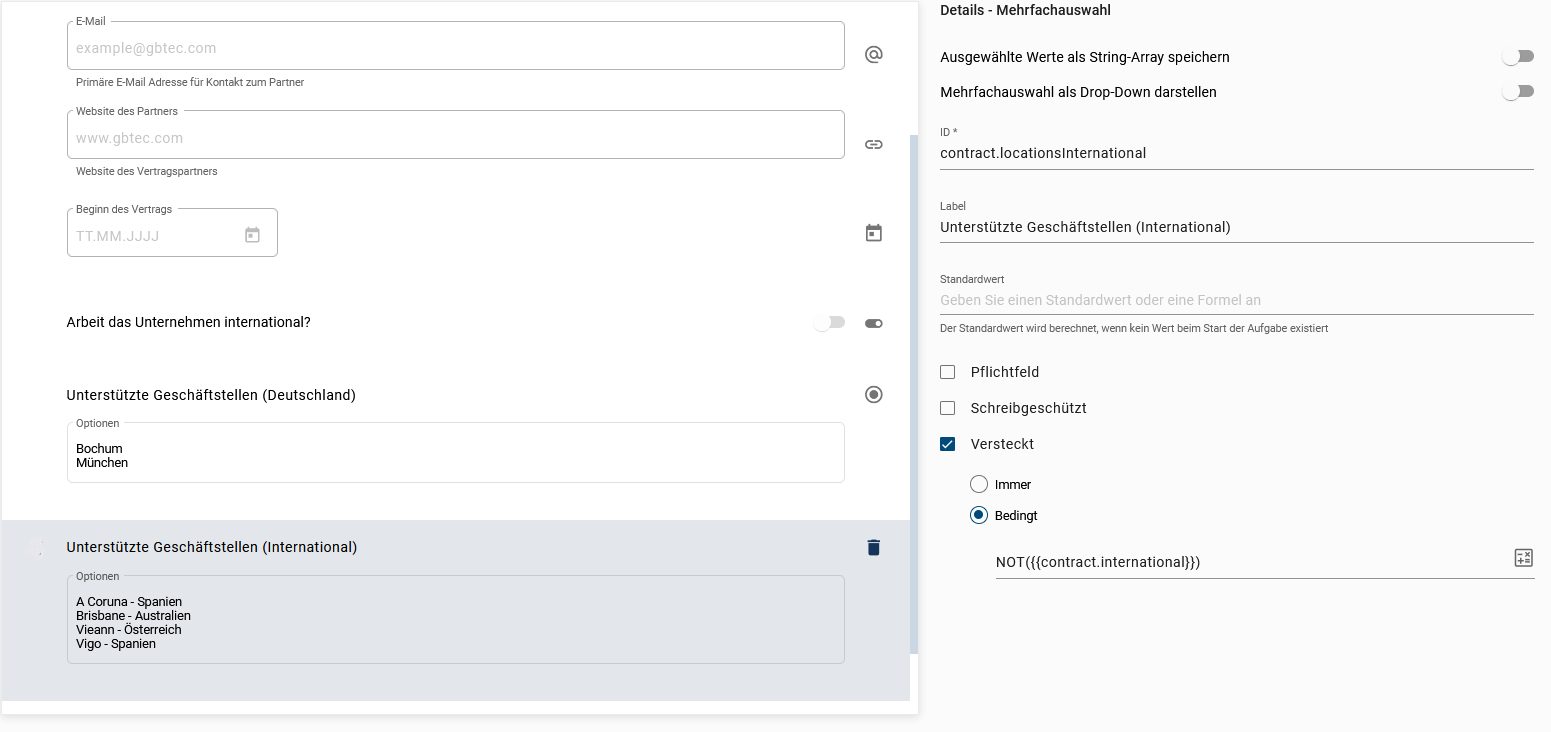
Task: Click the filled calendar icon right of date field
Action: tap(873, 233)
